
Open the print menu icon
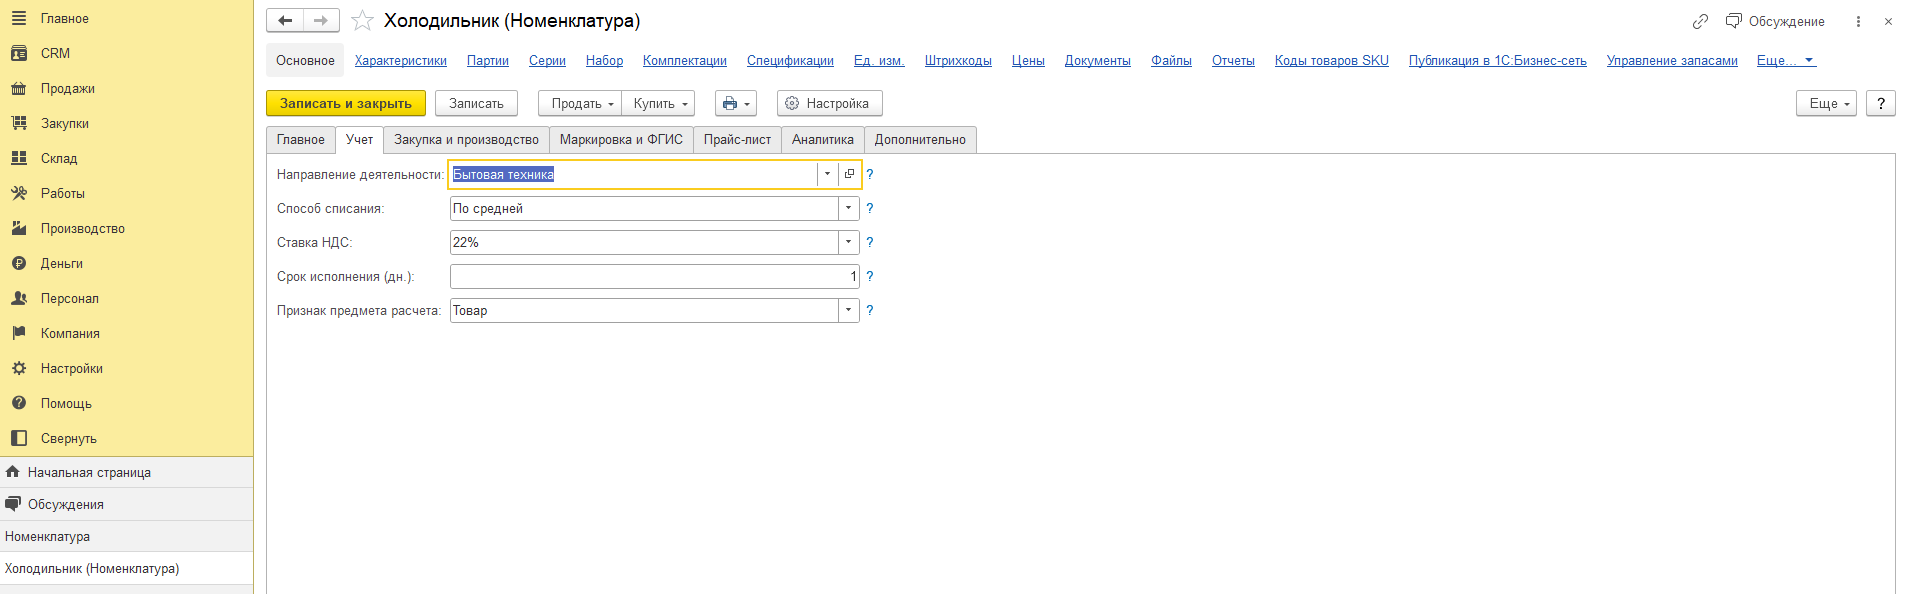coord(736,103)
